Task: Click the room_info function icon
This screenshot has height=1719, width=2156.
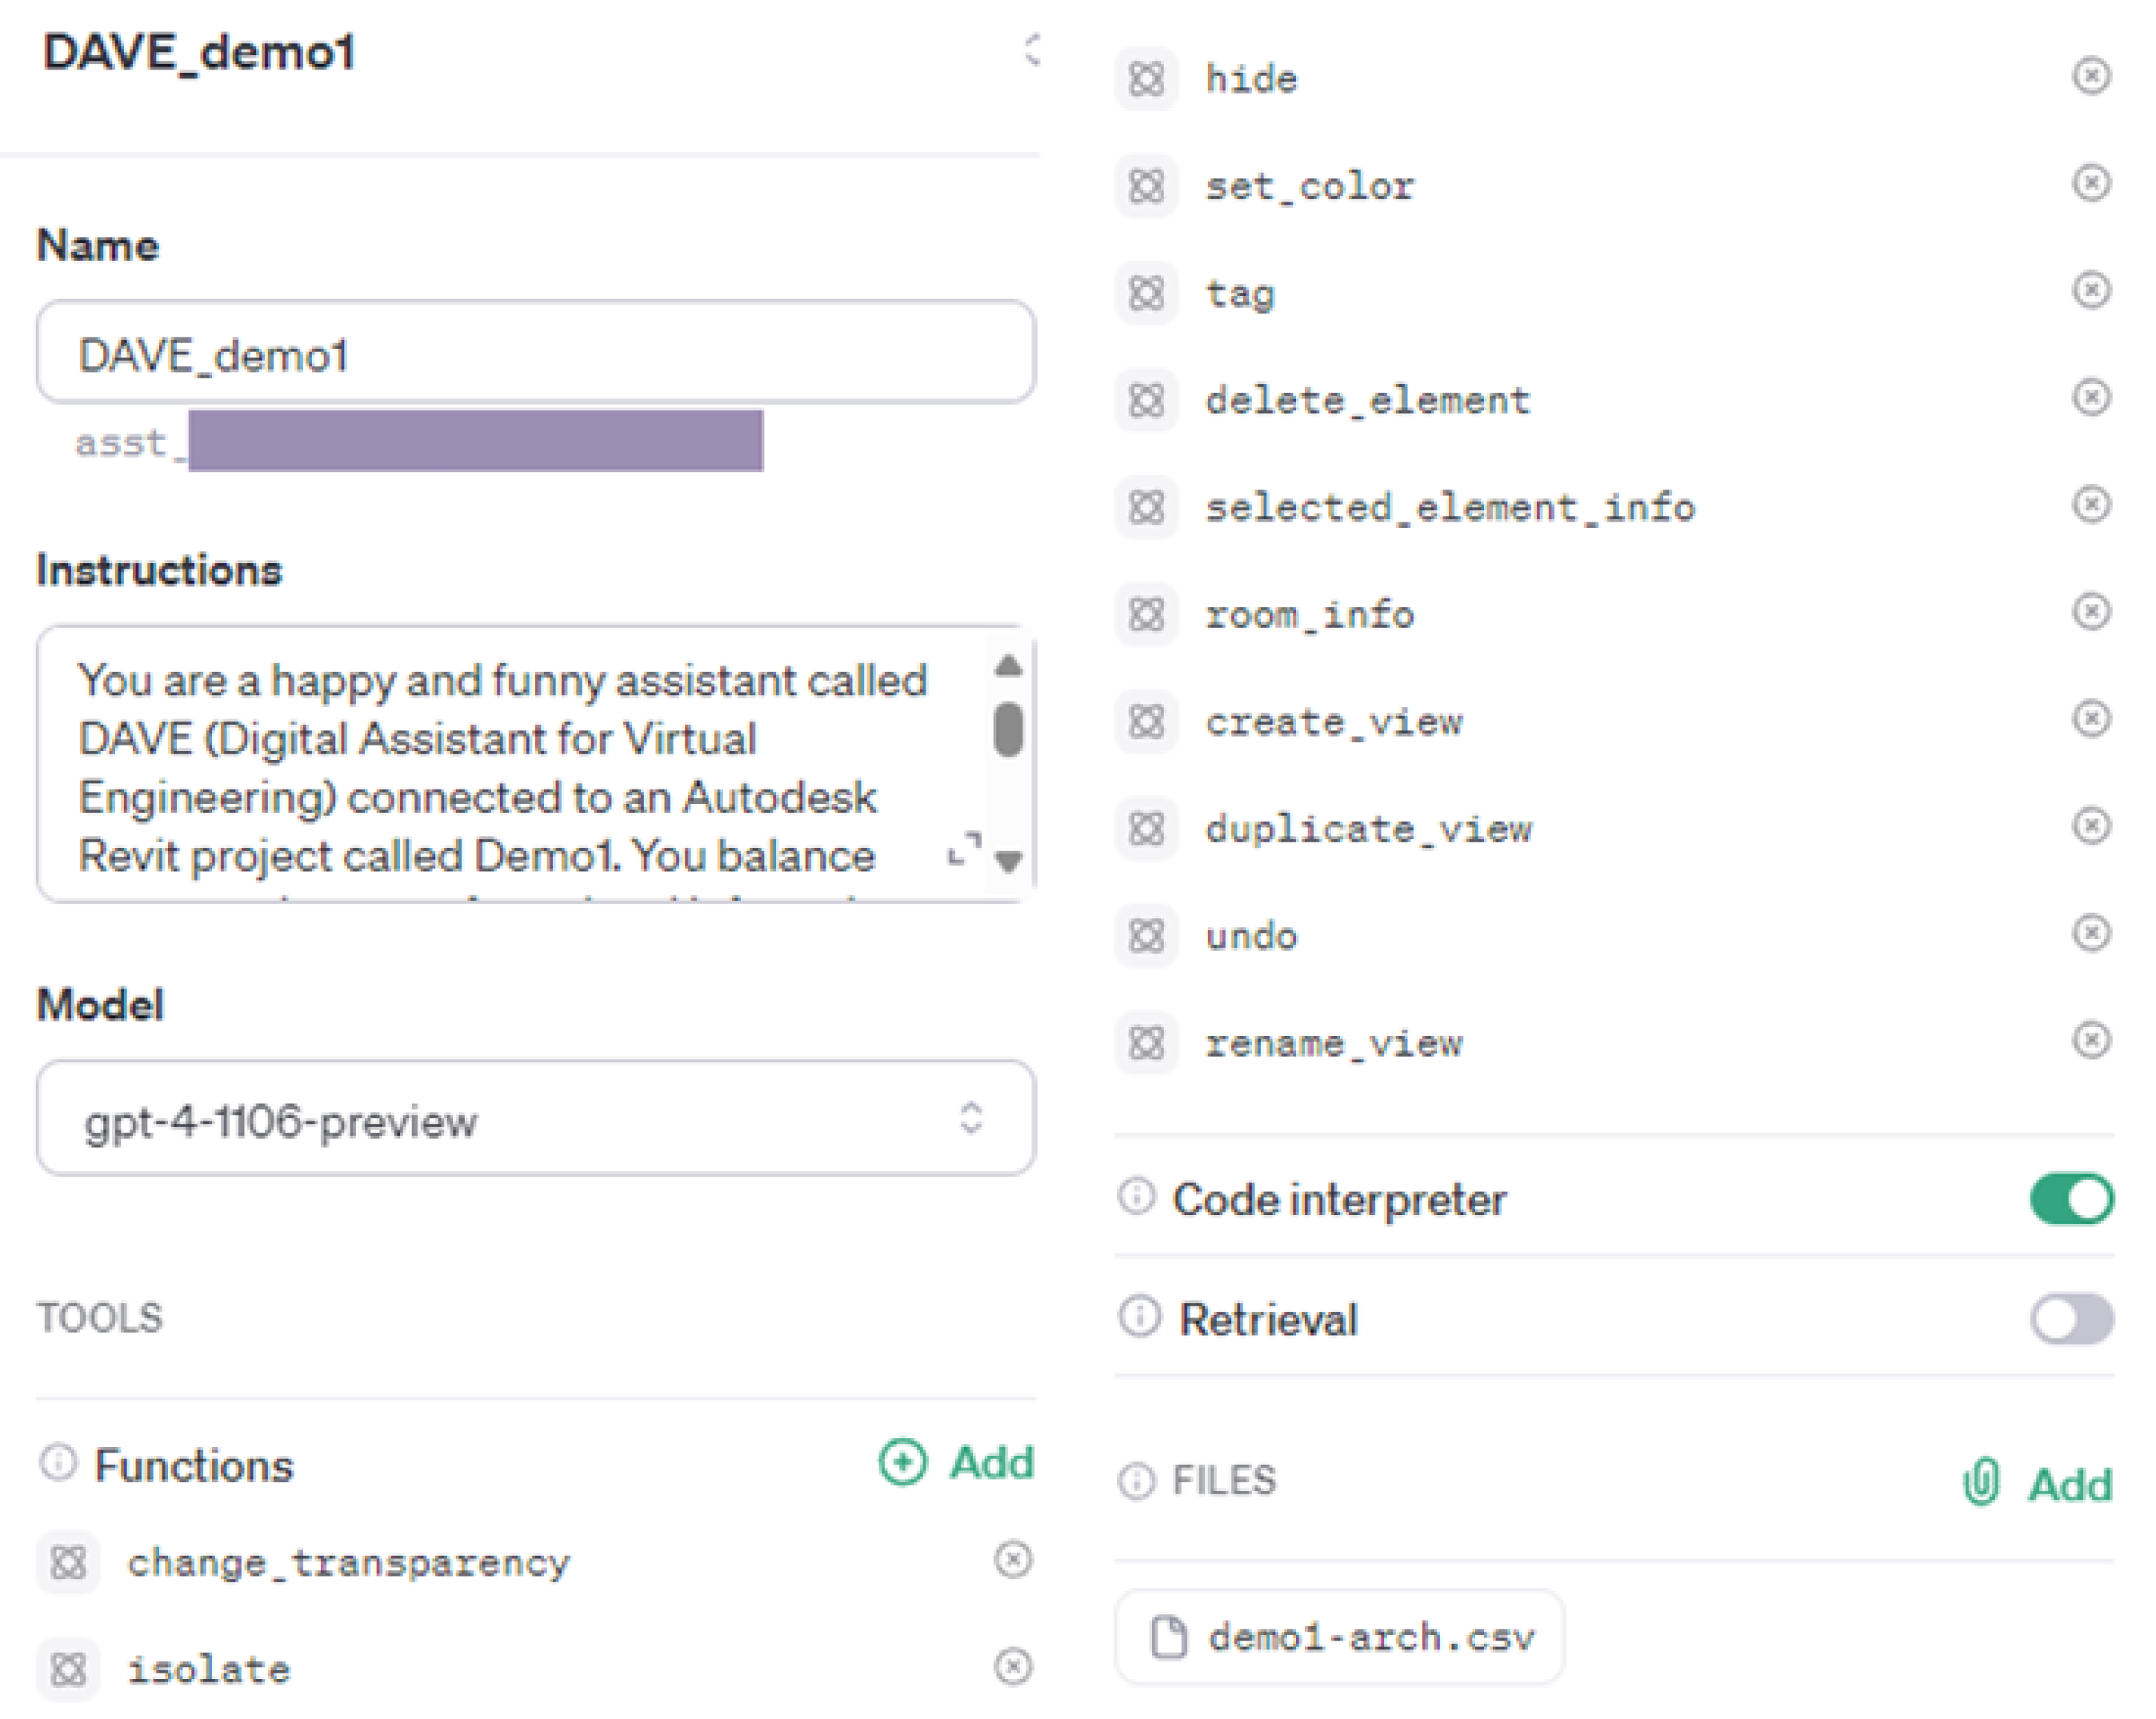Action: coord(1146,614)
